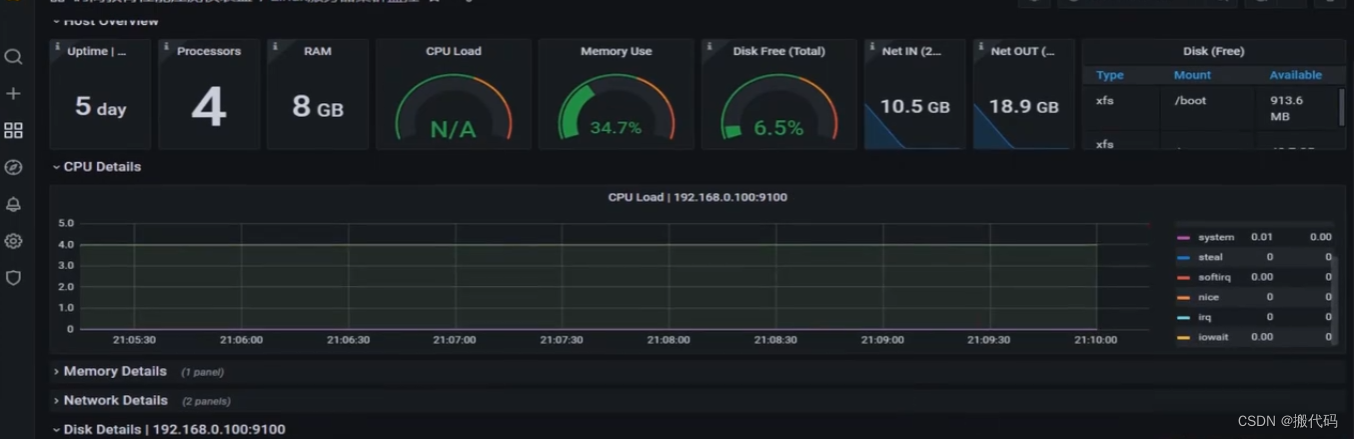Open the Processors panel title menu
Viewport: 1354px width, 439px height.
(x=210, y=51)
